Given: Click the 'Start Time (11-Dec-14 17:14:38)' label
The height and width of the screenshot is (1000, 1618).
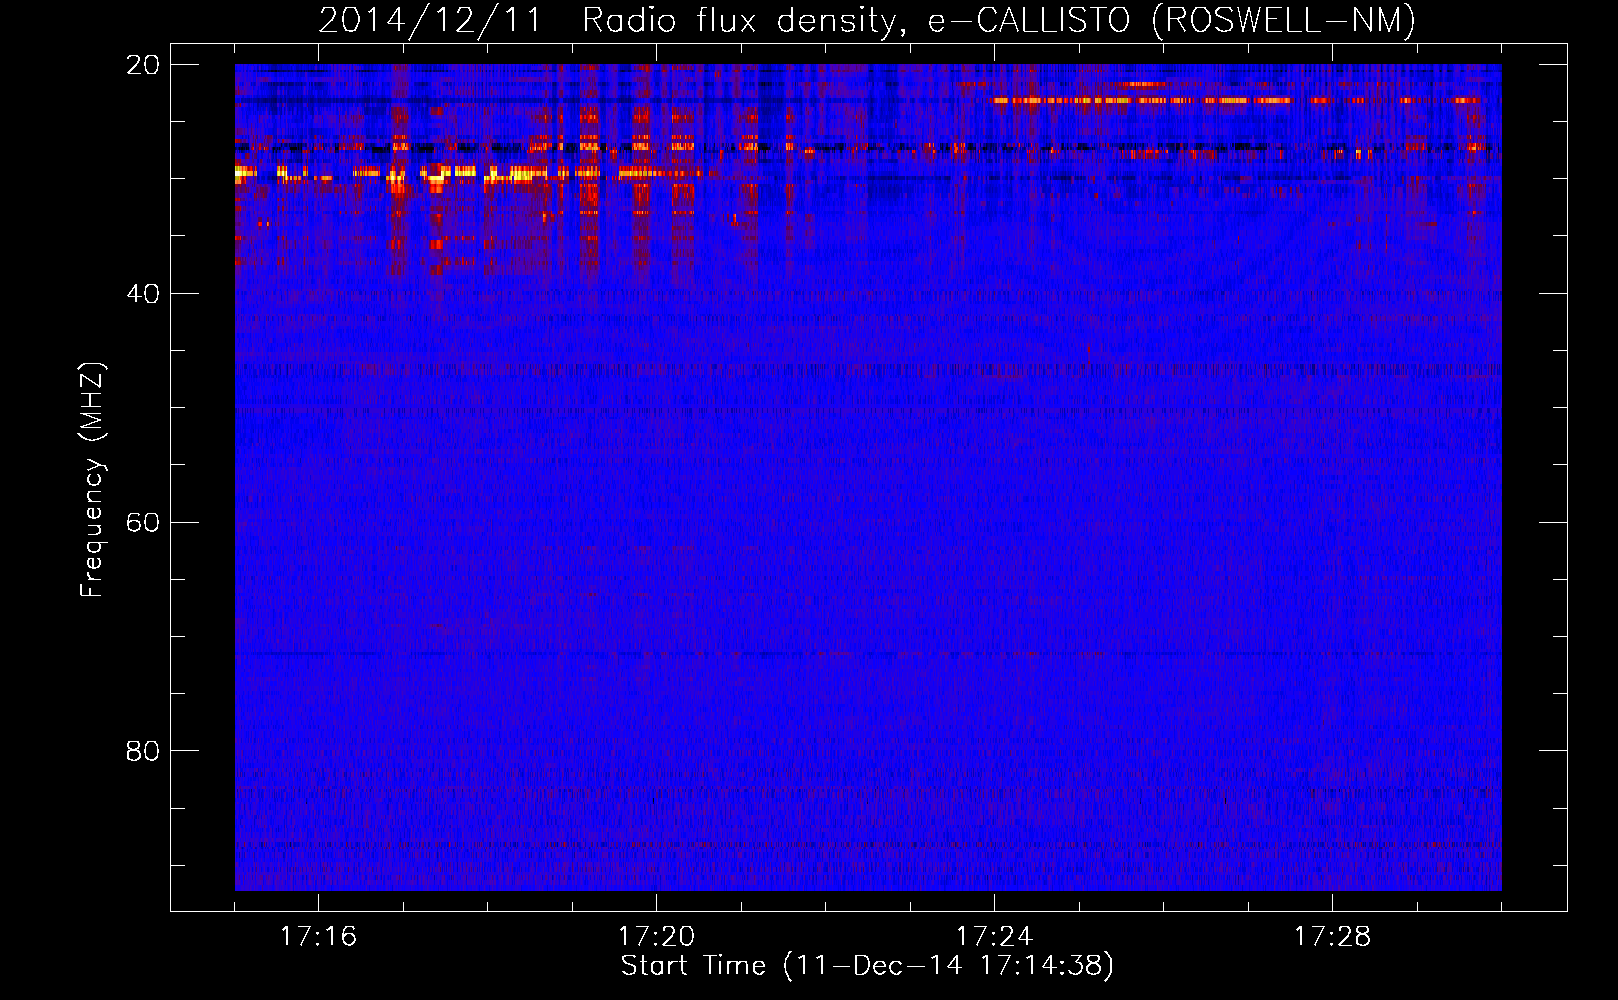Looking at the screenshot, I should 867,966.
